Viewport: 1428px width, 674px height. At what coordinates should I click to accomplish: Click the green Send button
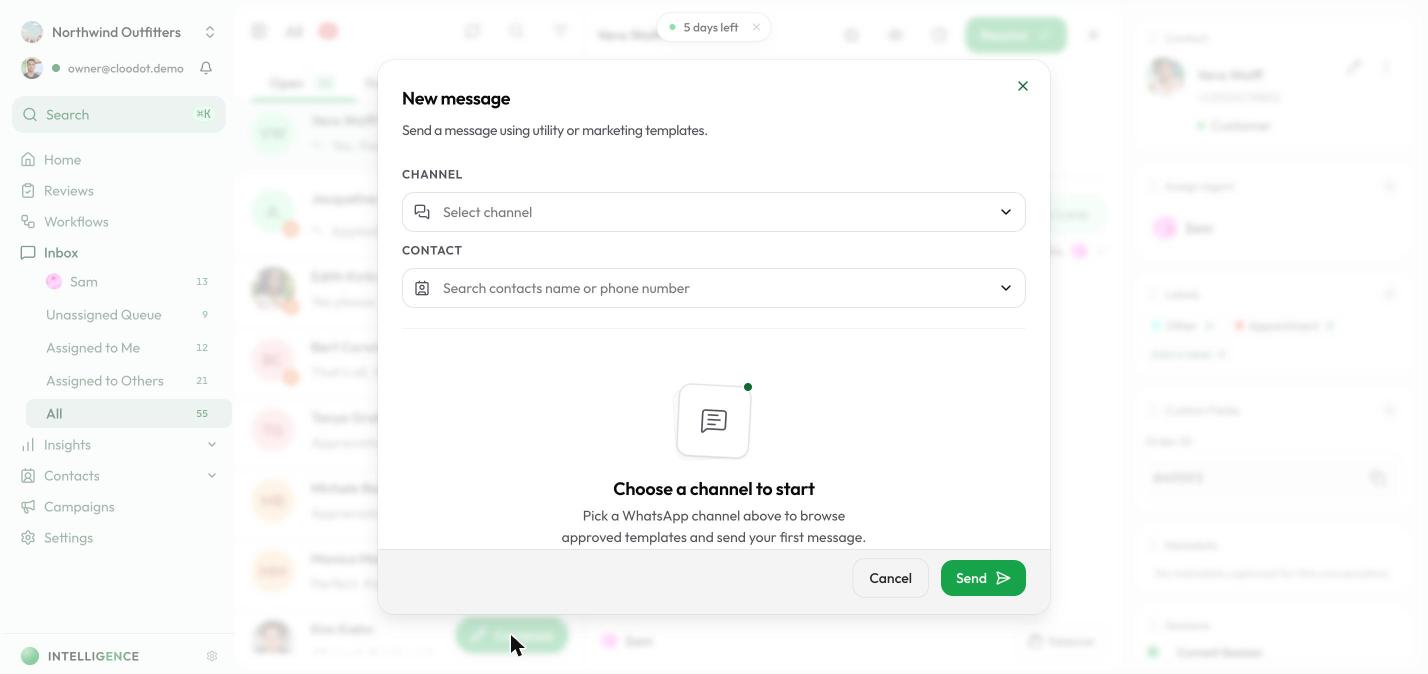tap(983, 578)
